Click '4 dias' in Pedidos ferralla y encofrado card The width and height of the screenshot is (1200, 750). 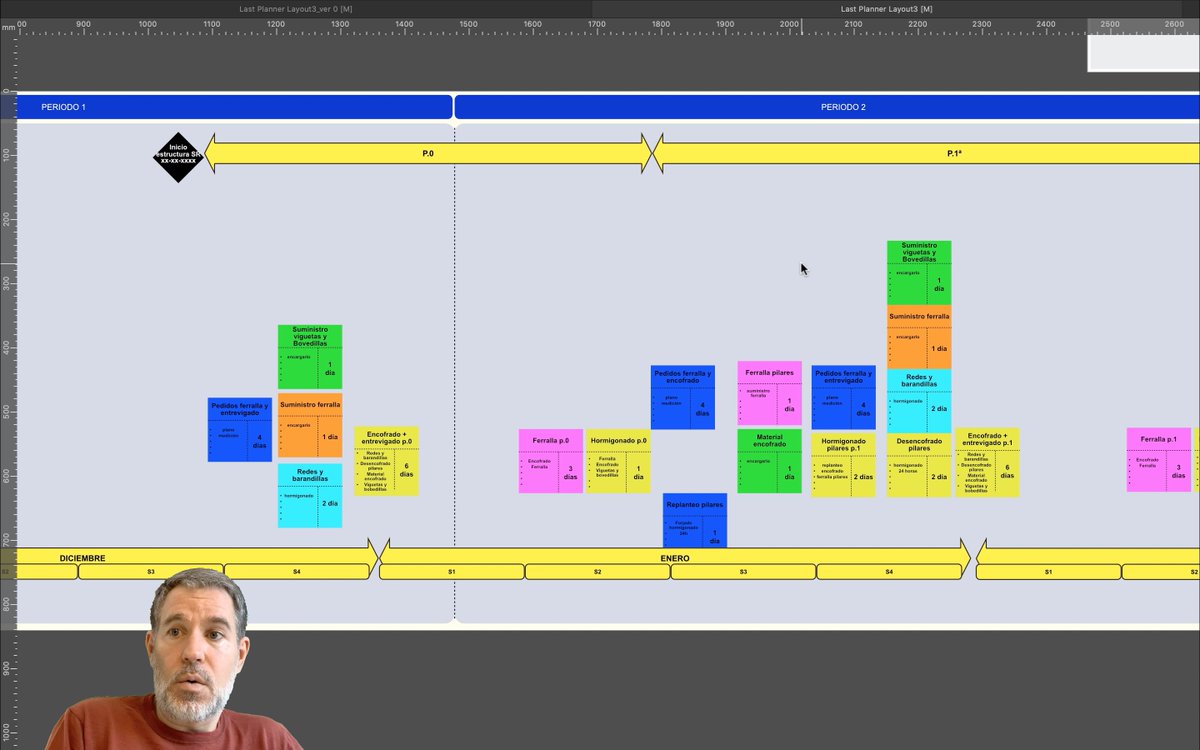tap(702, 409)
